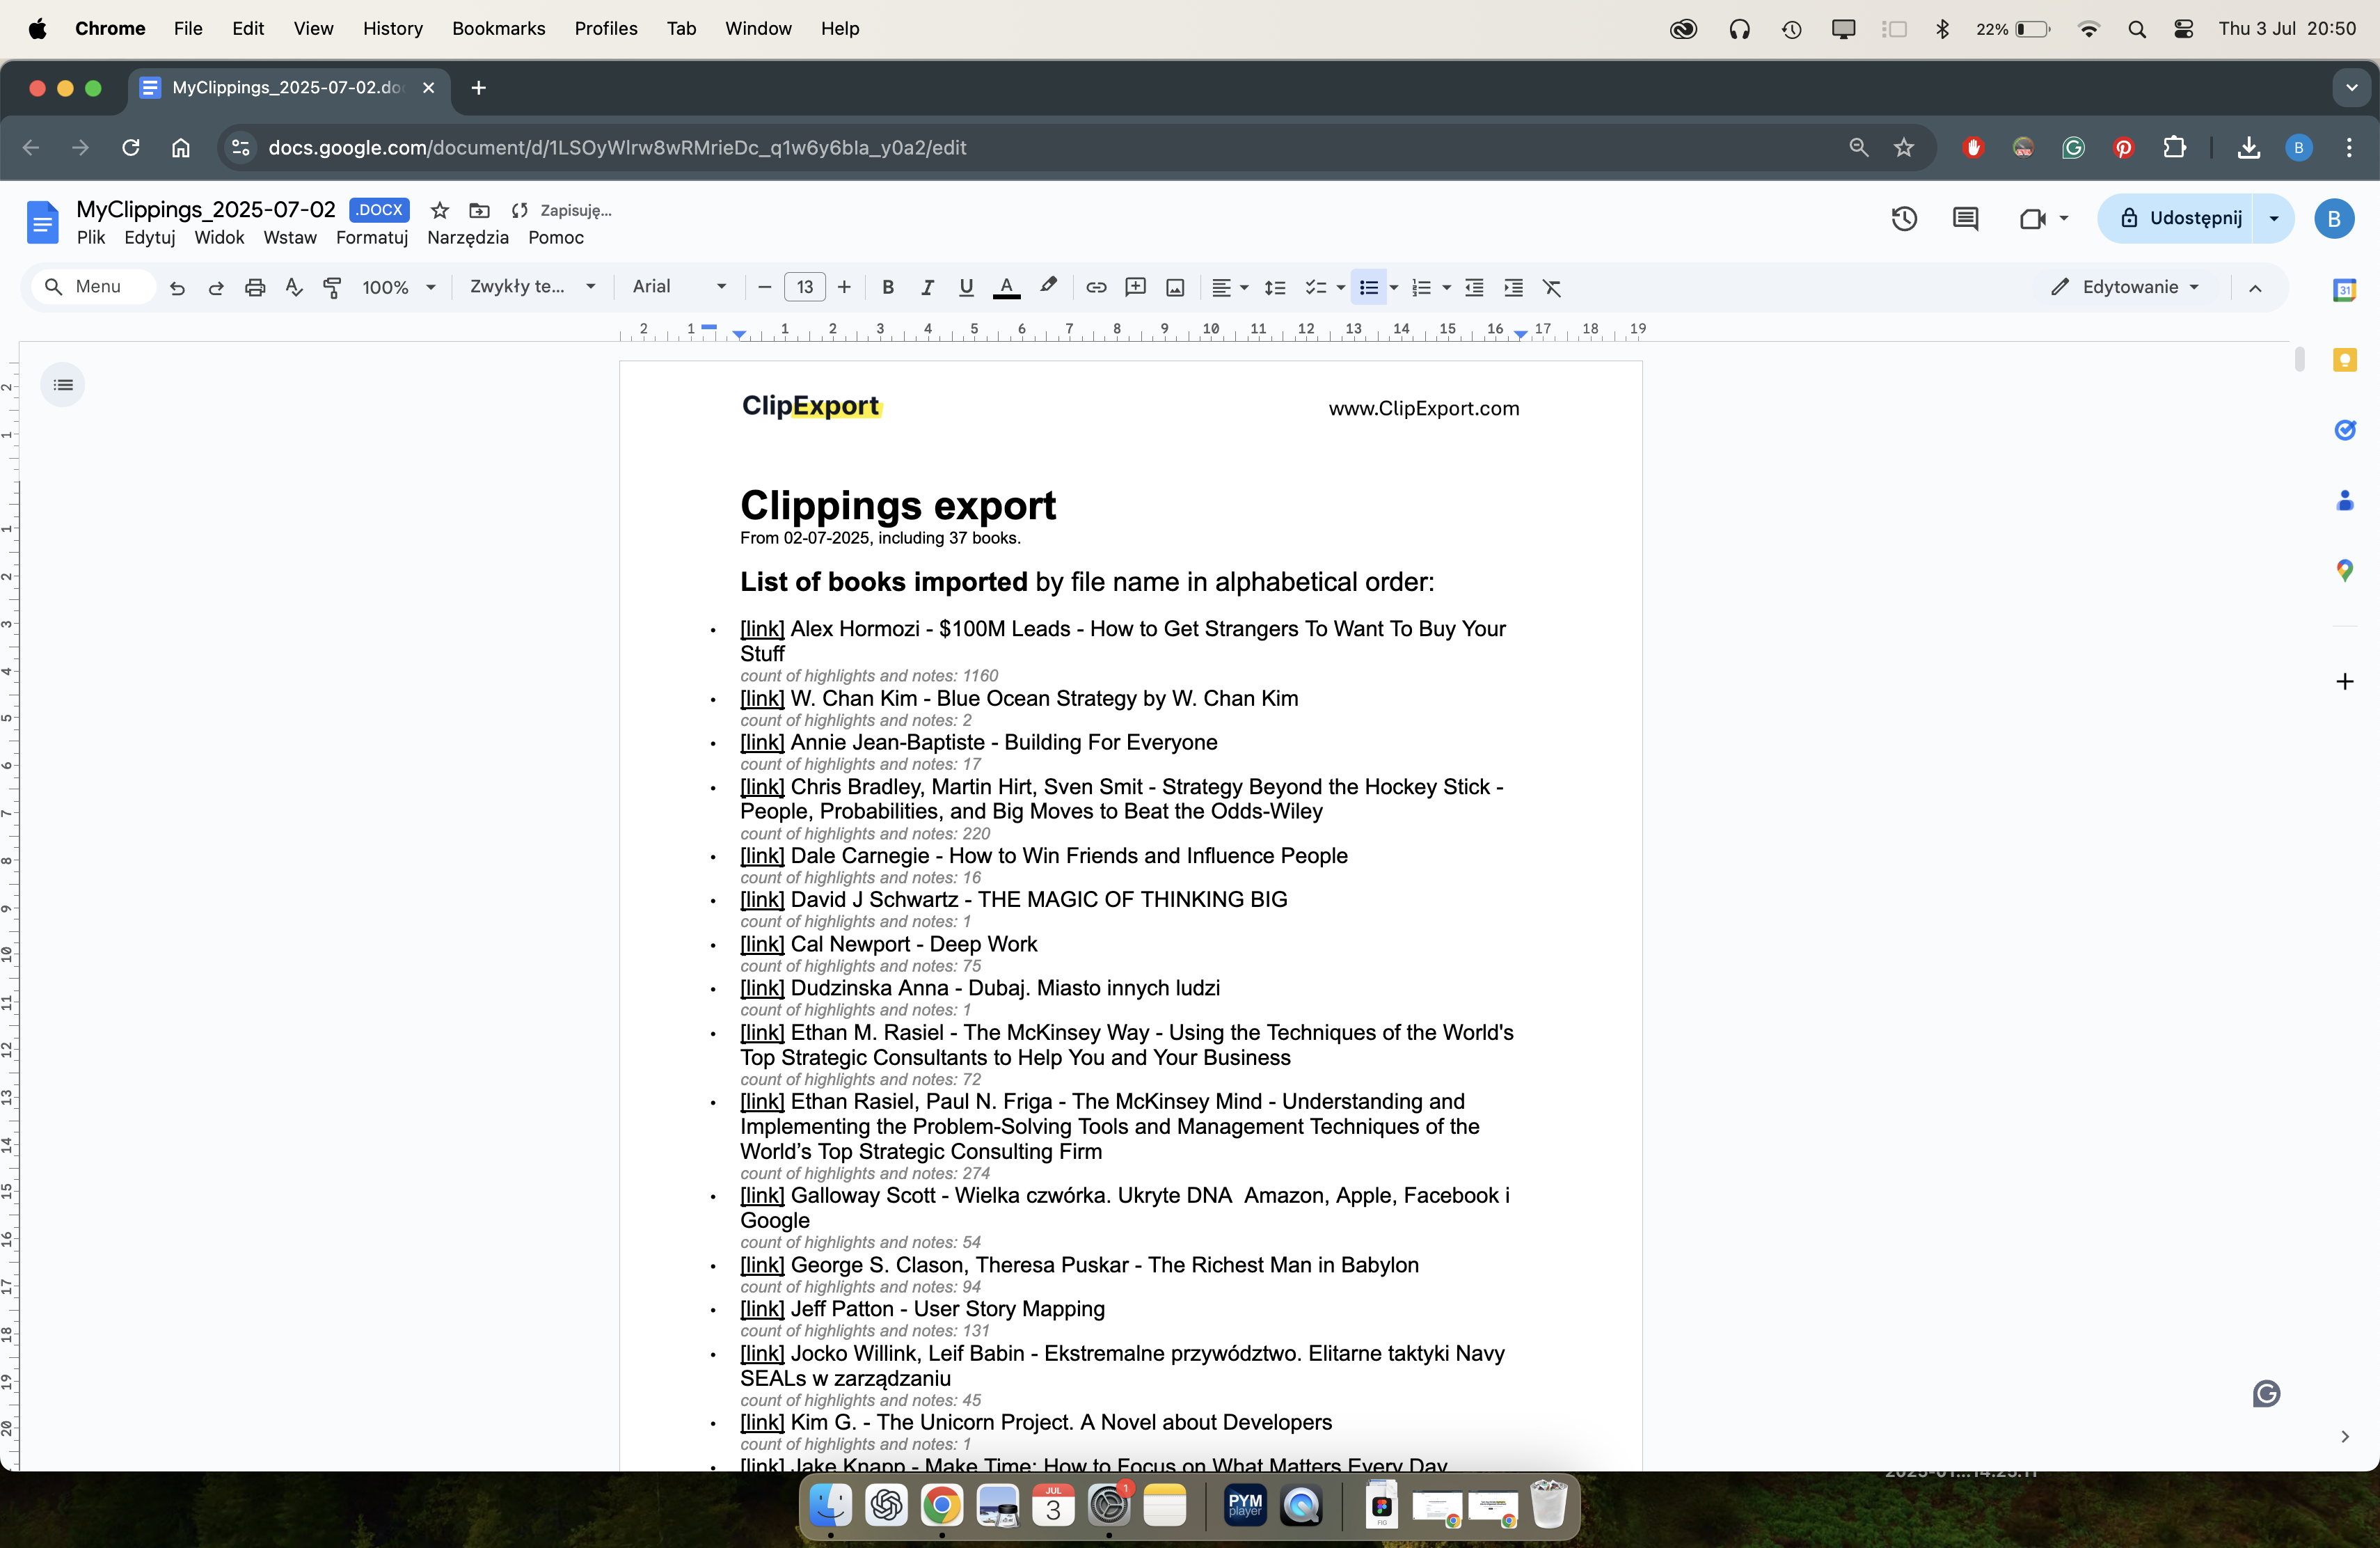This screenshot has height=1548, width=2380.
Task: Follow the [link] for Jeff Patton User Story Mapping
Action: 762,1309
